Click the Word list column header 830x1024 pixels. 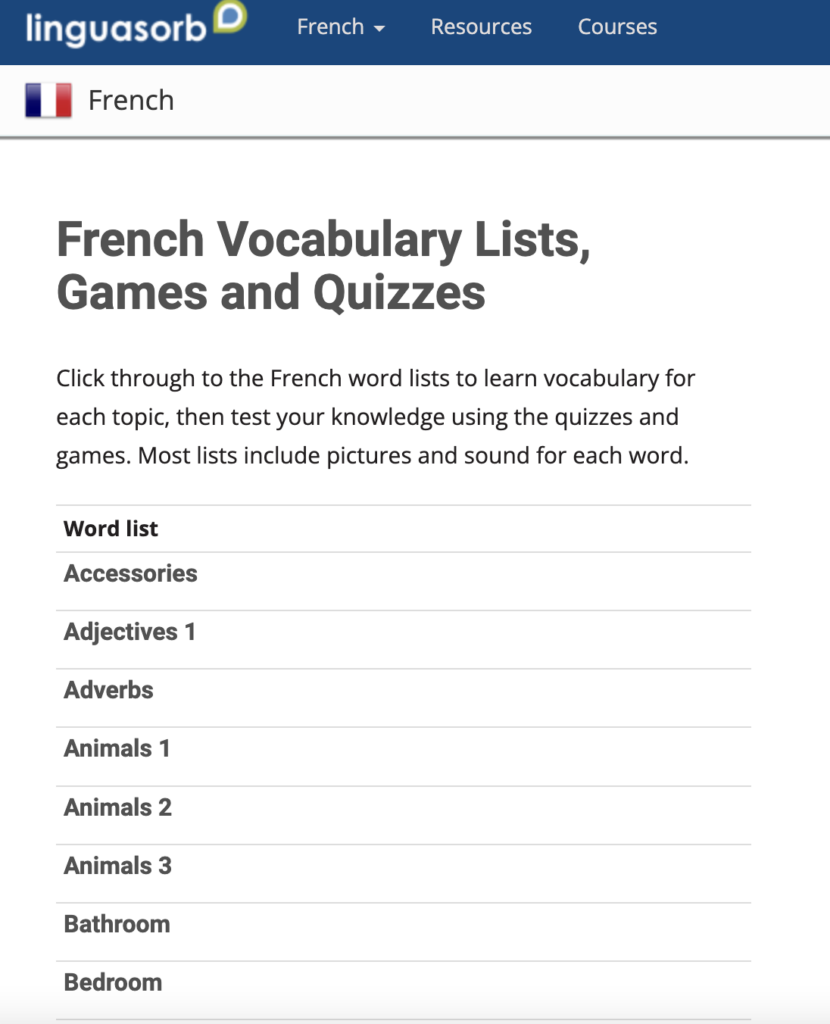point(111,529)
